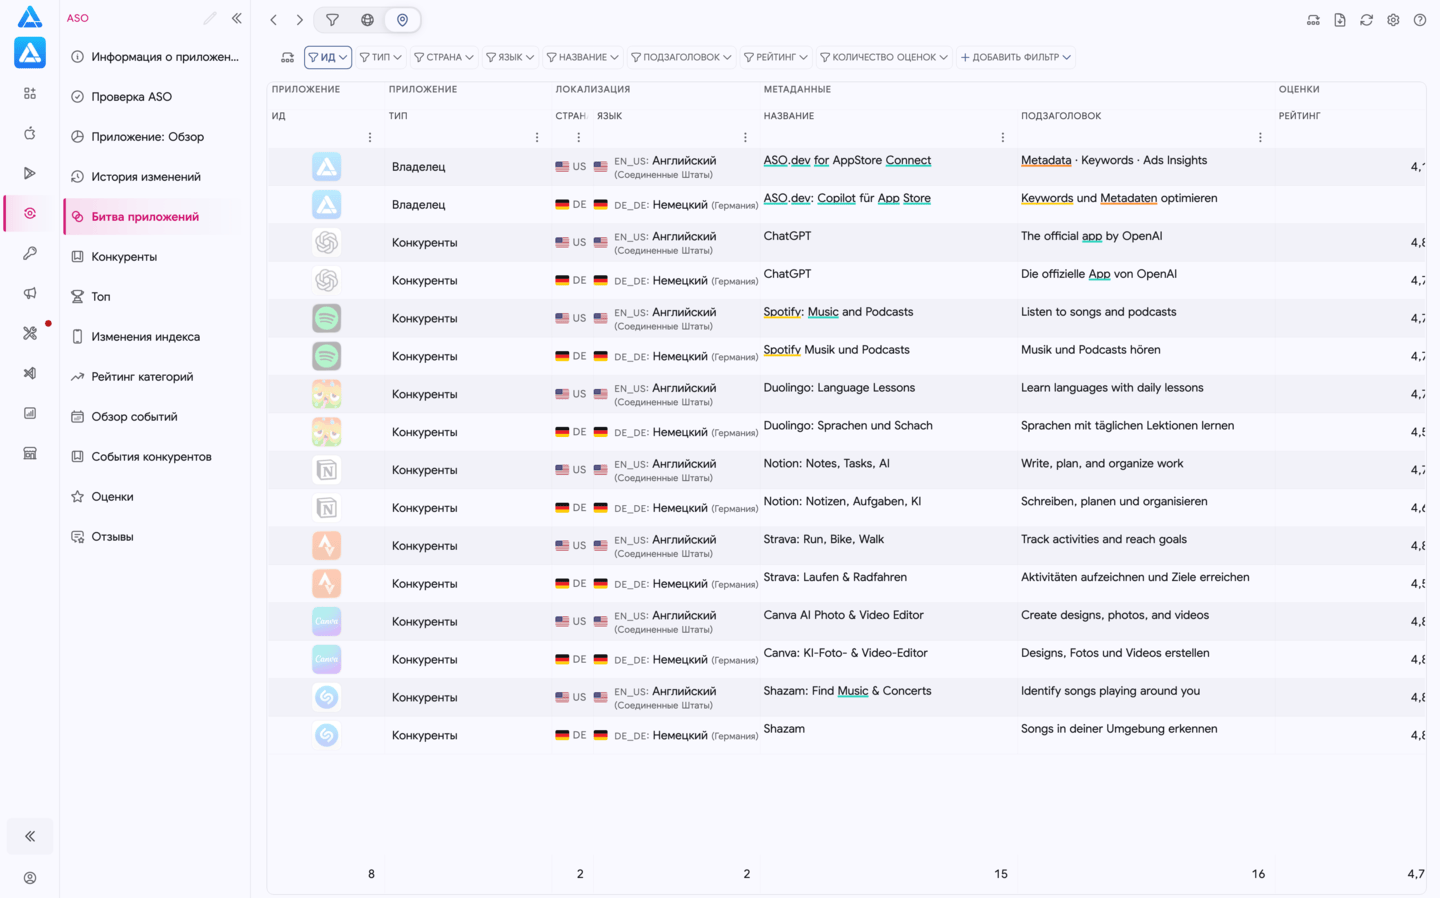The width and height of the screenshot is (1440, 898).
Task: Open settings gear at top right
Action: pyautogui.click(x=1393, y=20)
